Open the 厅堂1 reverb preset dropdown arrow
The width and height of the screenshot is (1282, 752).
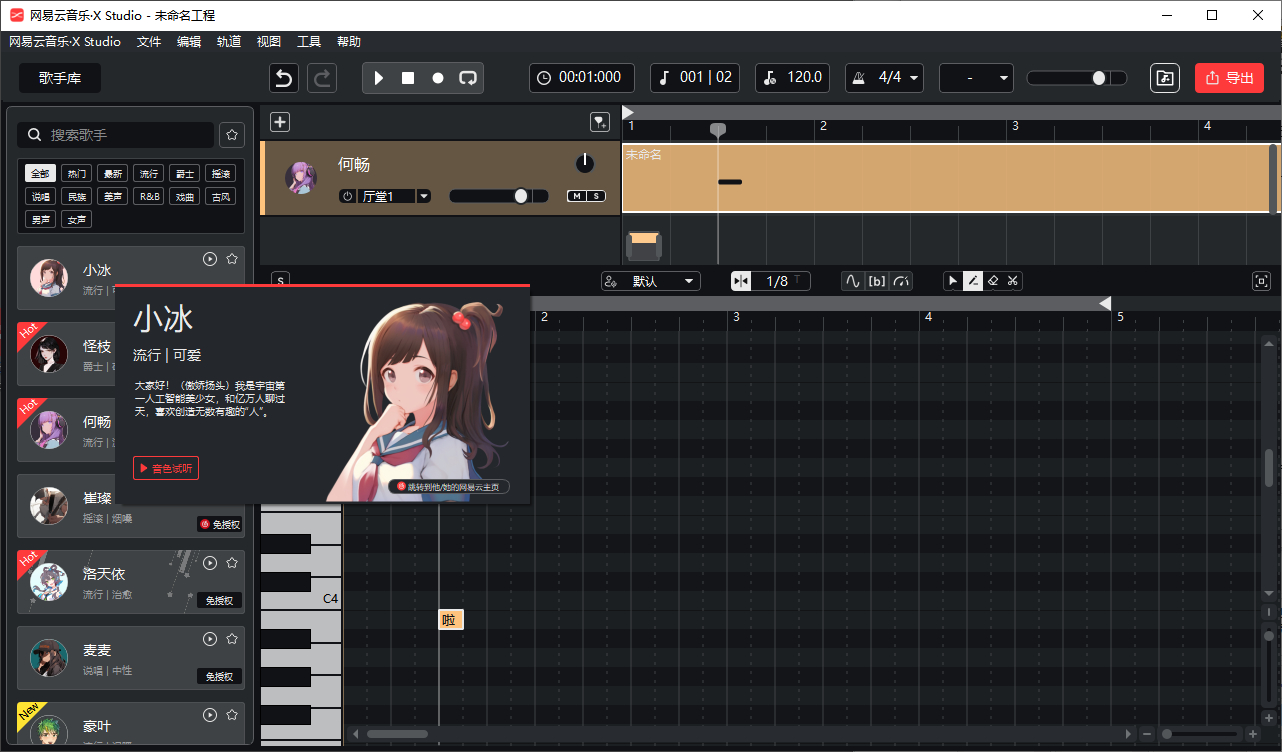click(x=424, y=196)
